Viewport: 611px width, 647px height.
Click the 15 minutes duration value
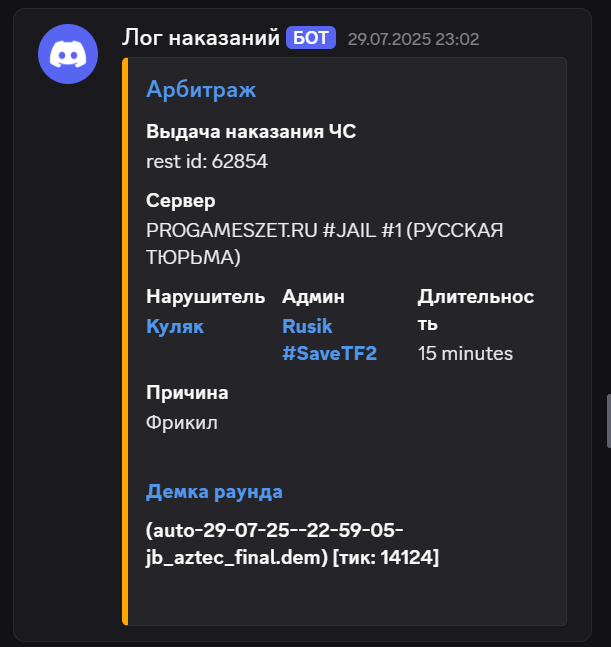coord(465,354)
